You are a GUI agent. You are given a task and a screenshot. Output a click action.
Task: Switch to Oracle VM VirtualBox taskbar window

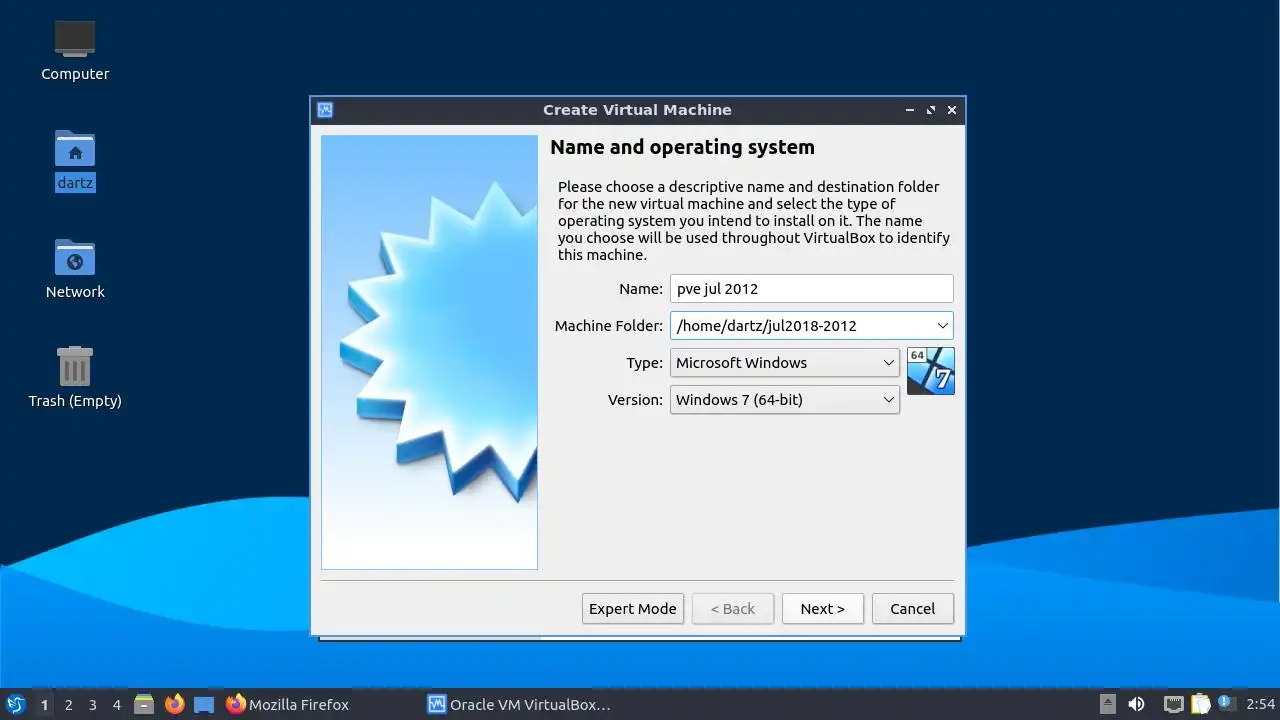(x=520, y=704)
